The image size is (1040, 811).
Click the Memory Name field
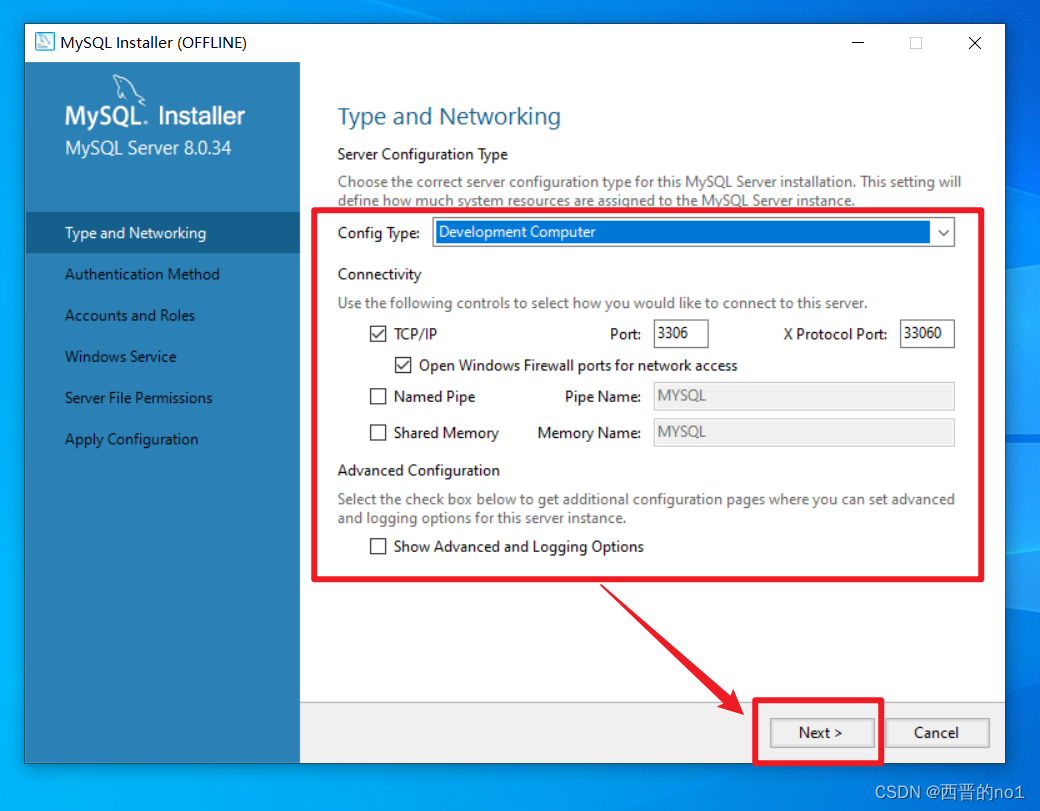tap(804, 432)
